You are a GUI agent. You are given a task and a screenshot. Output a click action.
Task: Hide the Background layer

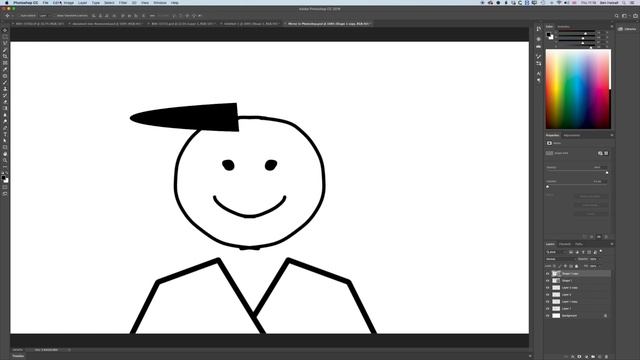click(x=548, y=316)
